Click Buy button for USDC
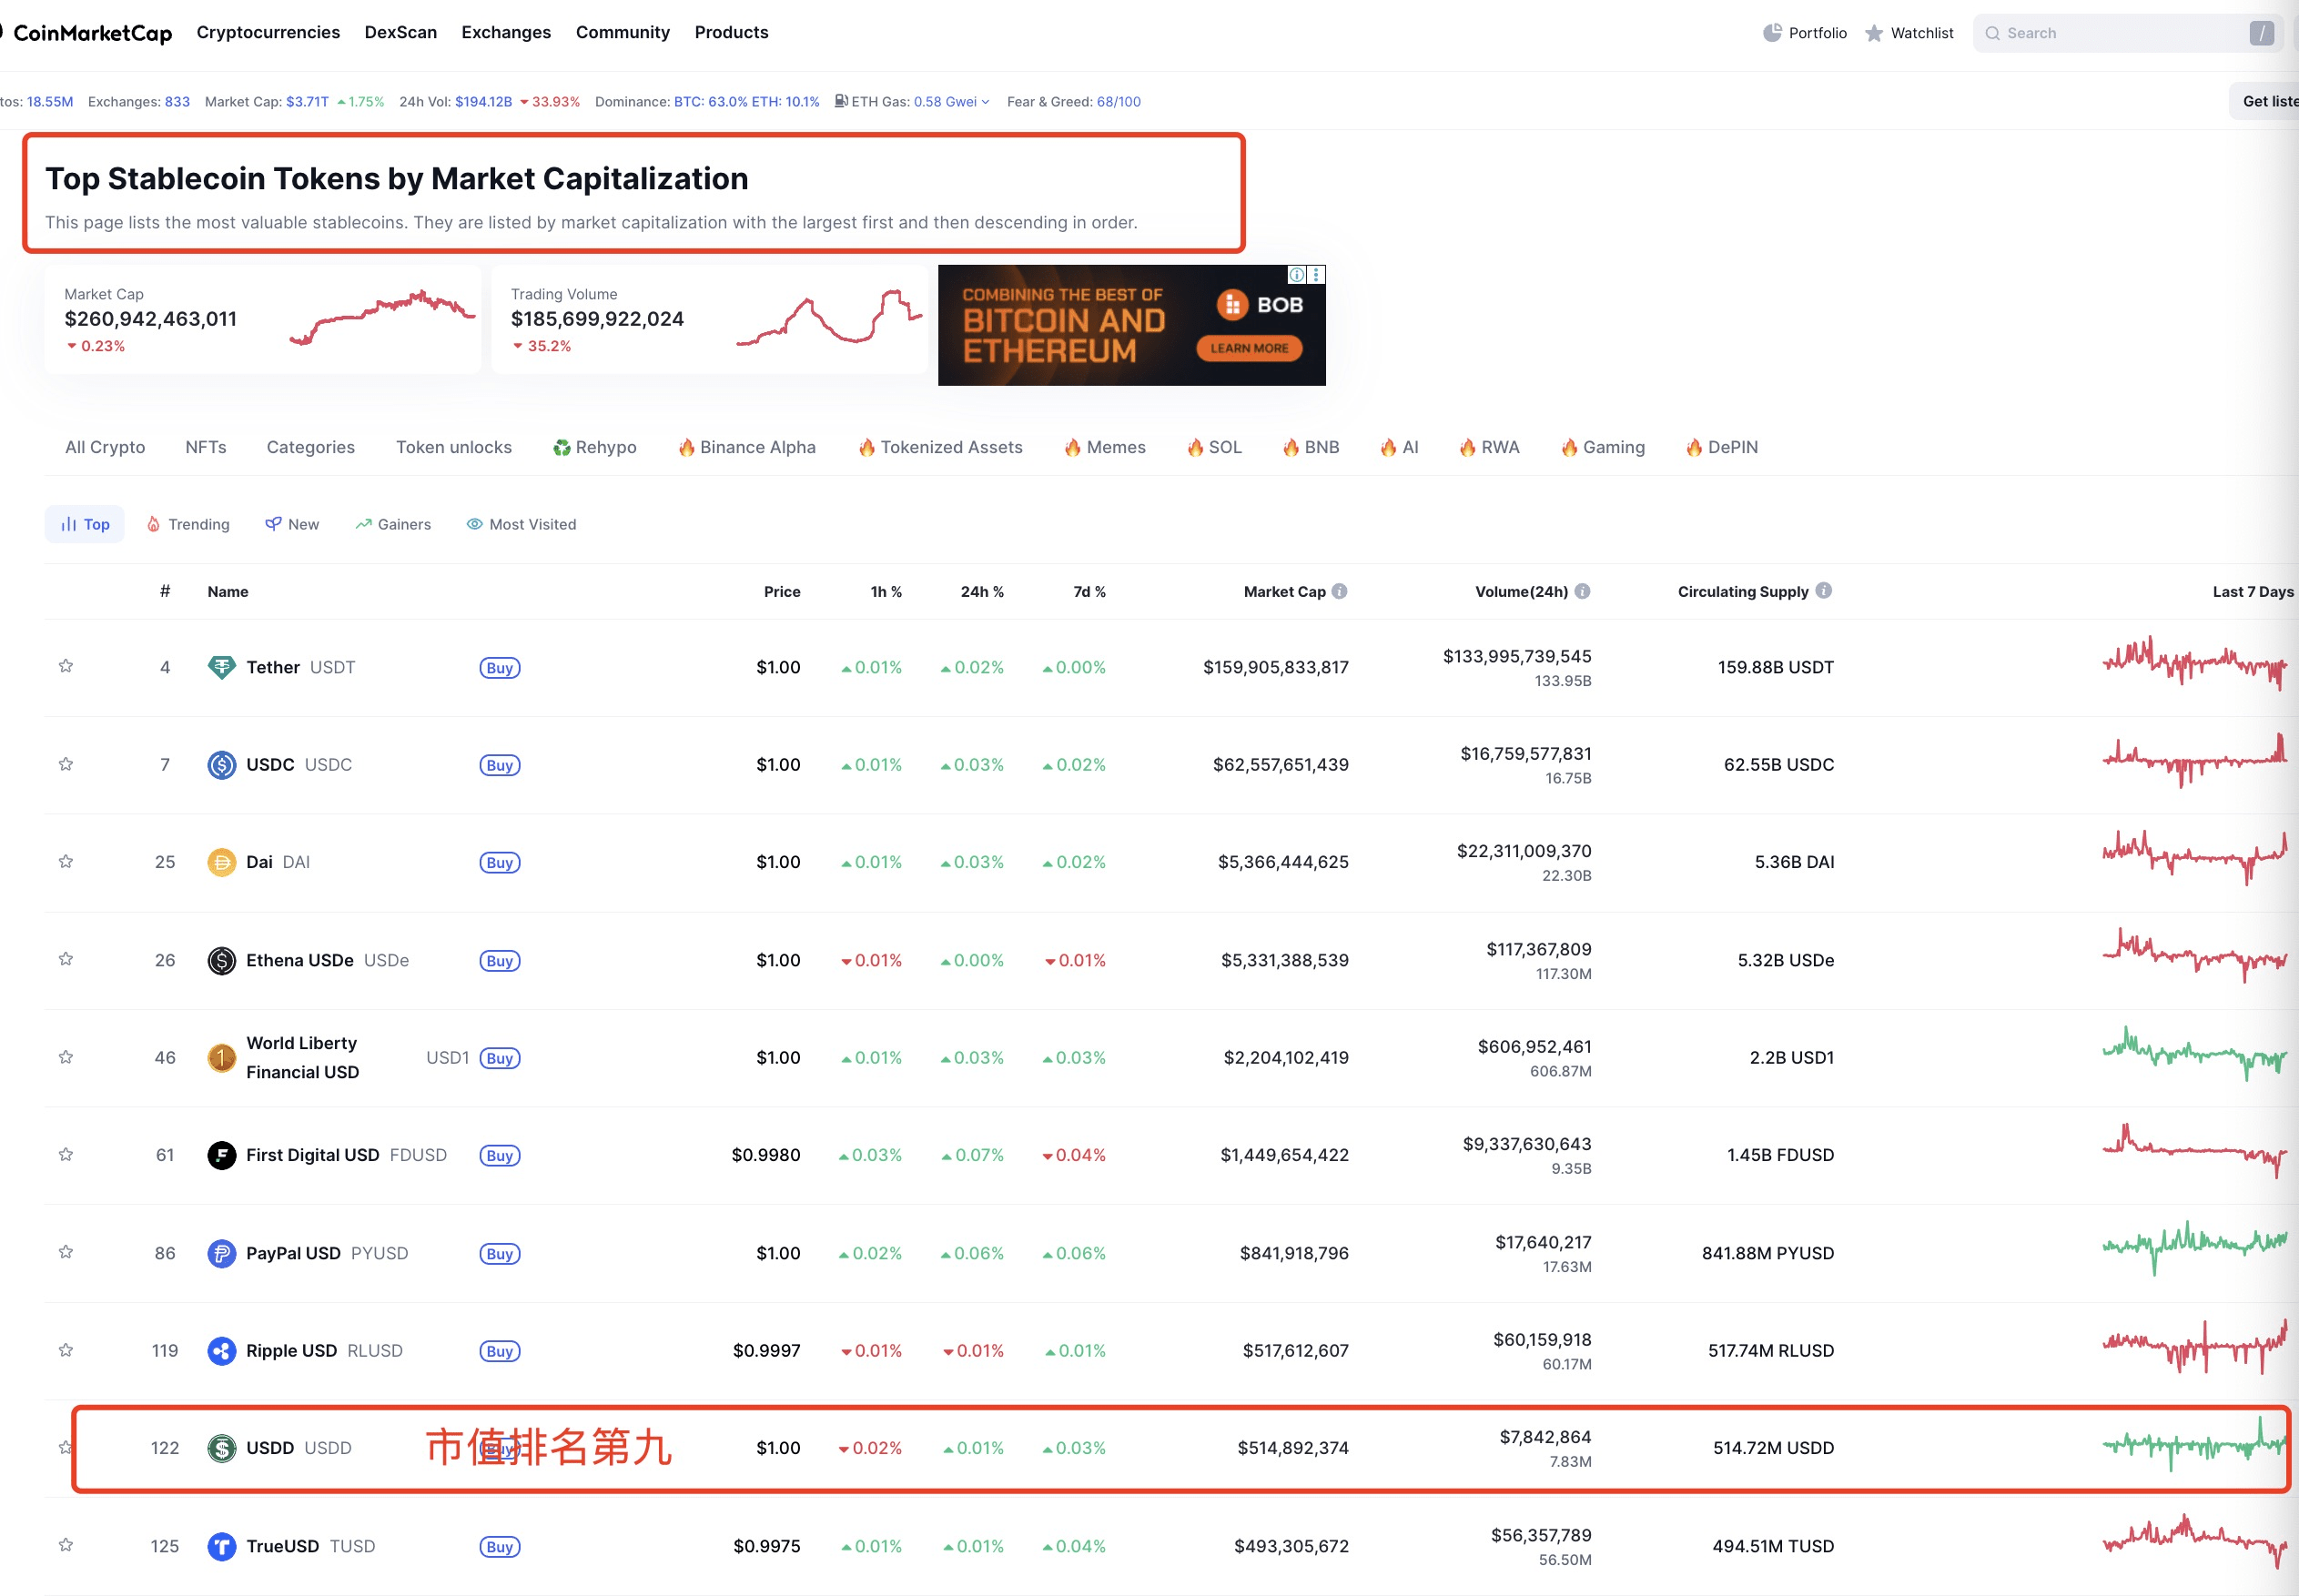The width and height of the screenshot is (2299, 1596). pos(499,765)
